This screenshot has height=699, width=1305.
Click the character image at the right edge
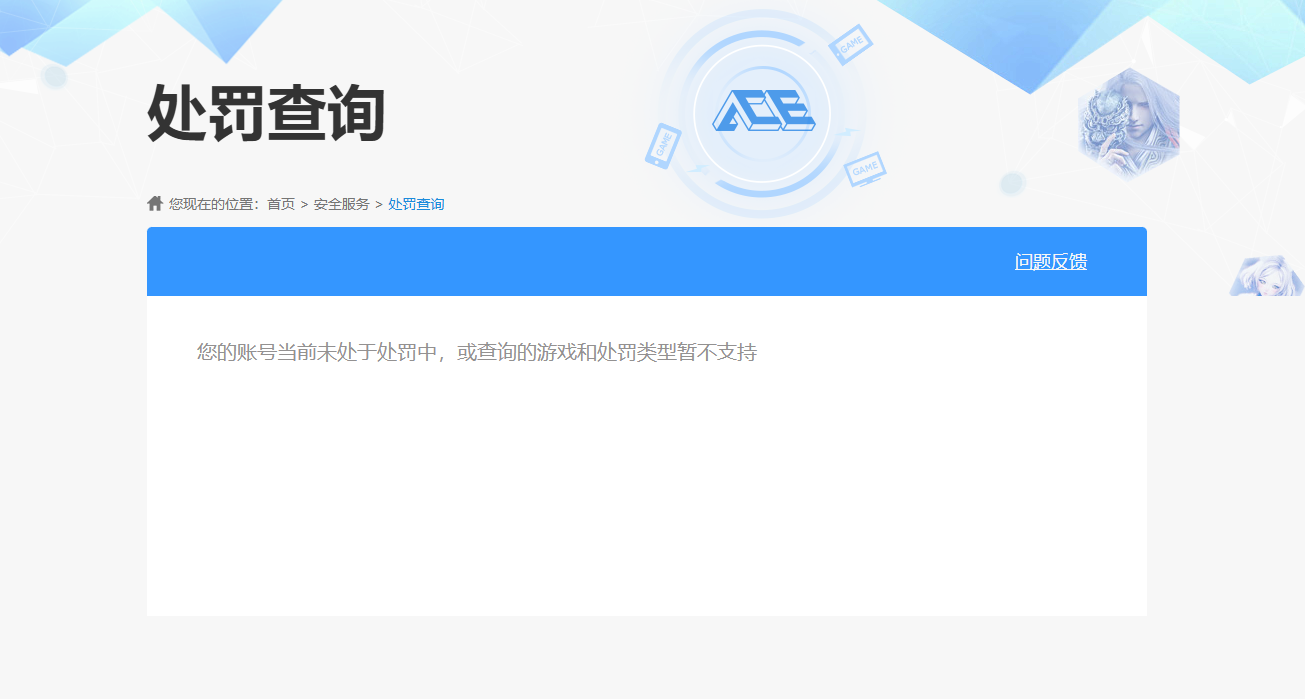tap(1265, 276)
